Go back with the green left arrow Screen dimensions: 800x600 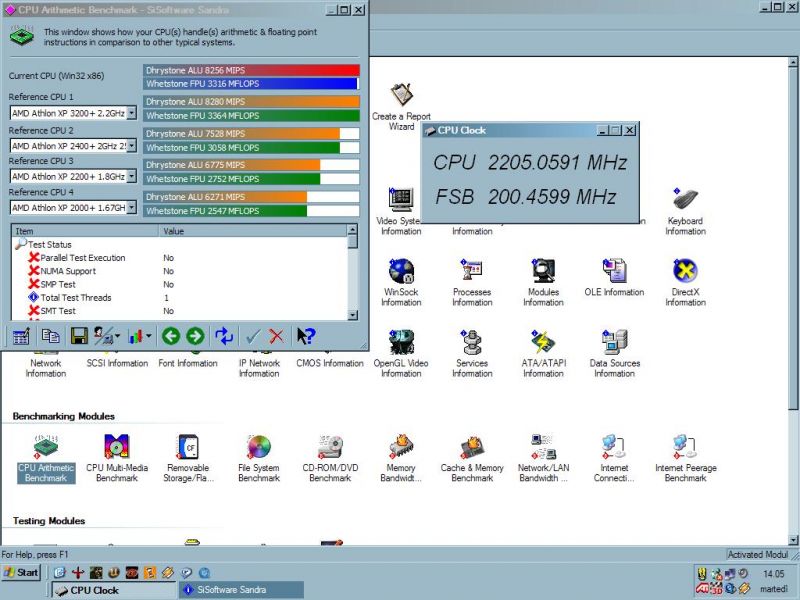tap(171, 336)
